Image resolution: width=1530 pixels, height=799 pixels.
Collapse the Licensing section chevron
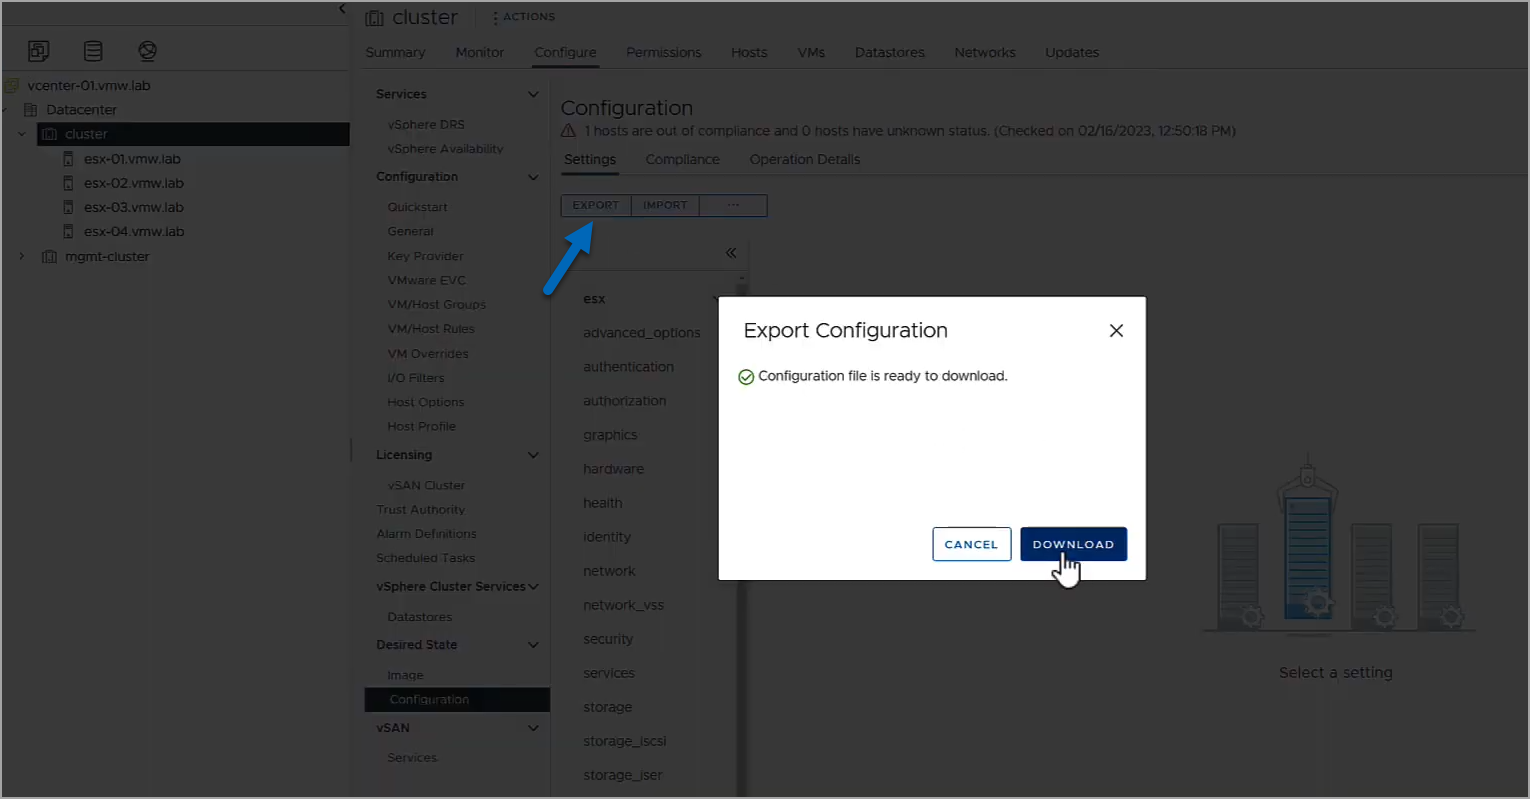tap(533, 455)
